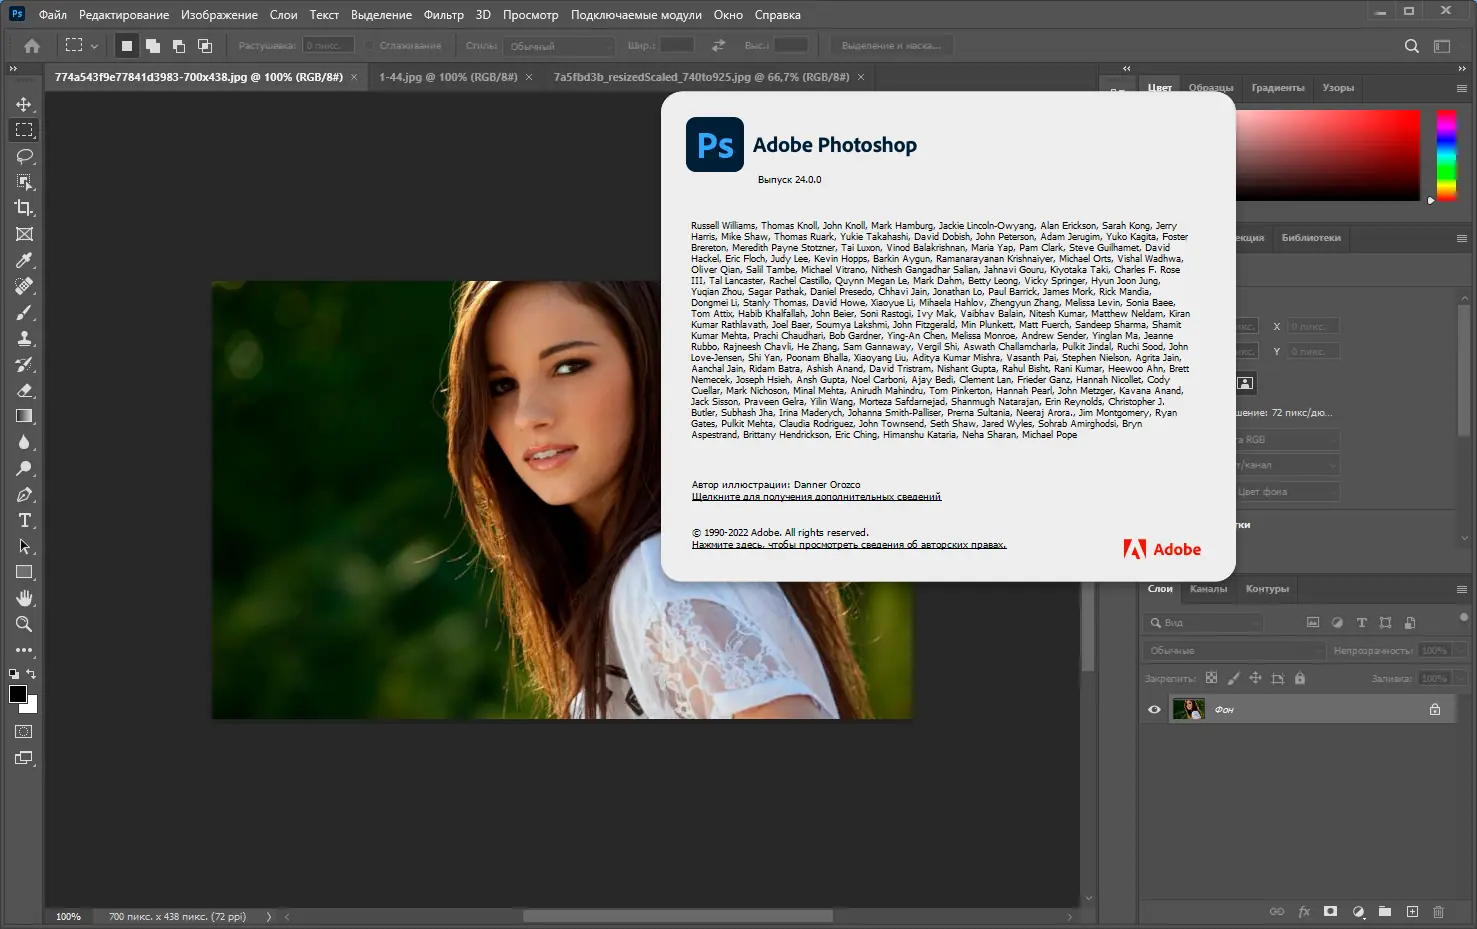Screen dimensions: 1477x929
Task: Create a new layer group
Action: point(1385,912)
